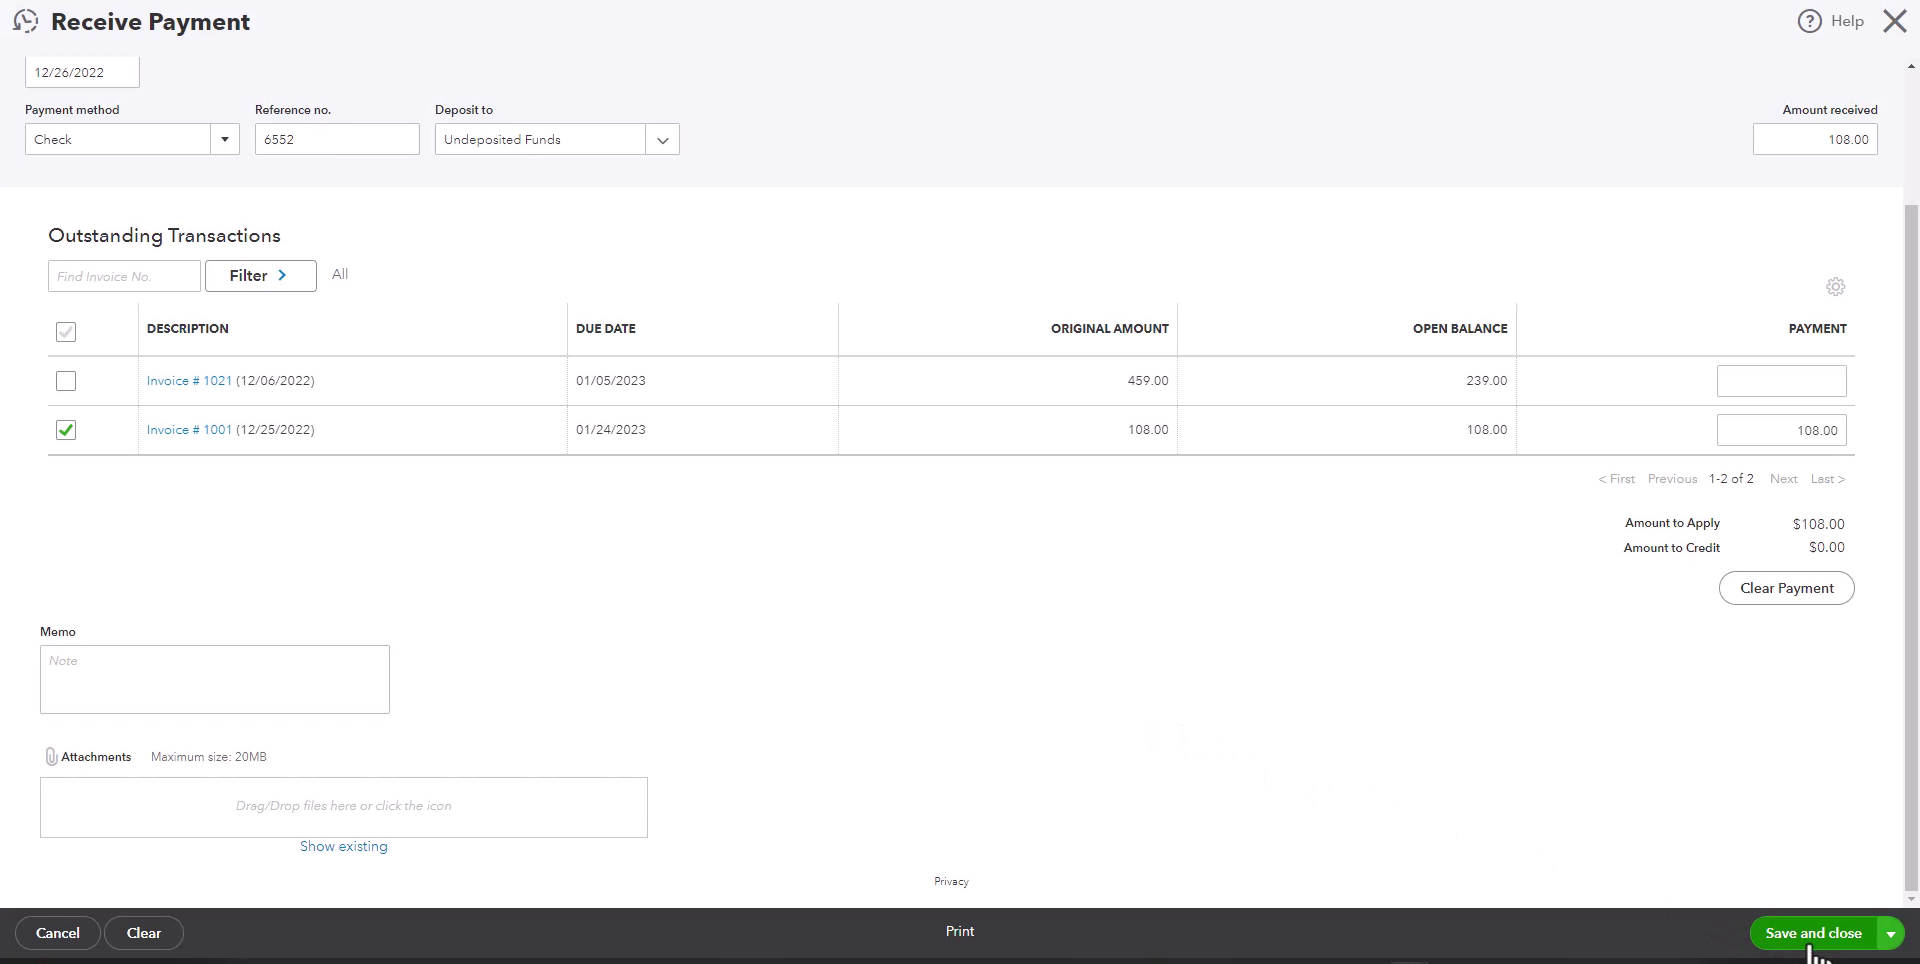Uncheck the Invoice # 1001 checkbox
The width and height of the screenshot is (1920, 964).
[x=66, y=430]
